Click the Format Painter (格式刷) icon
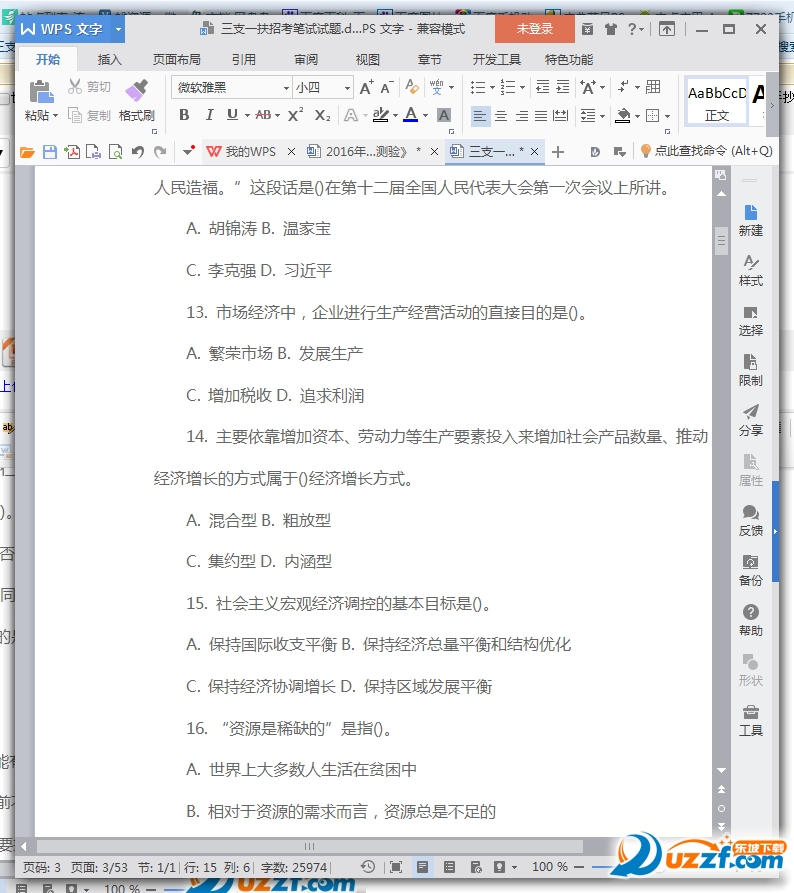 pos(136,92)
